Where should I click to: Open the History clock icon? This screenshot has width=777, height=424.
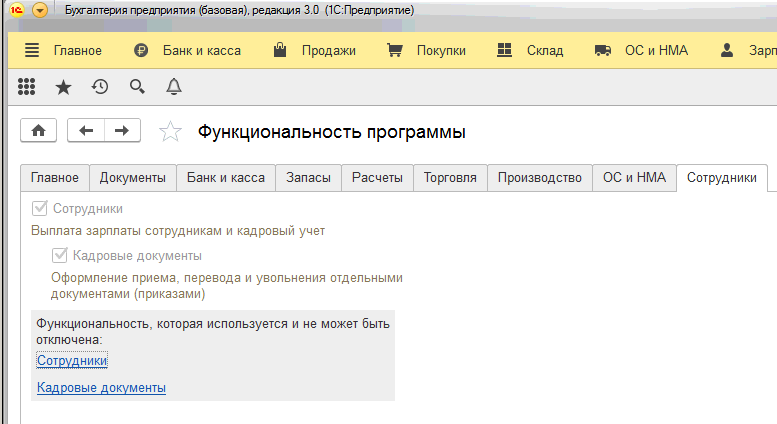[x=100, y=87]
